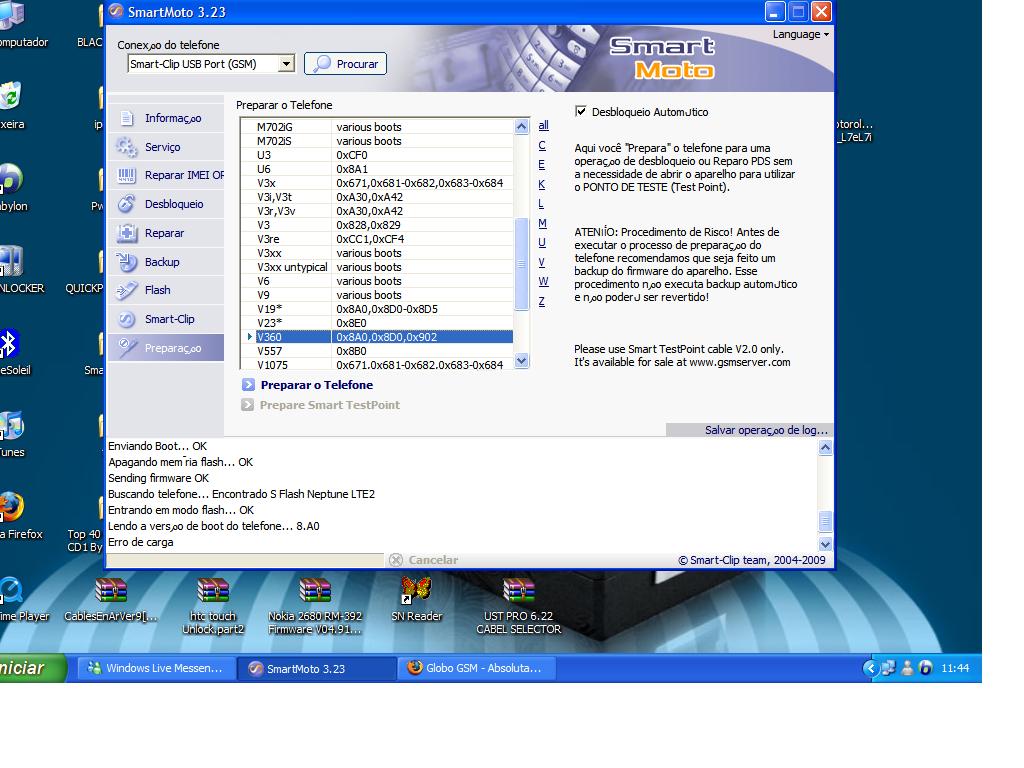Click the phone list scroll up arrow

pyautogui.click(x=521, y=126)
